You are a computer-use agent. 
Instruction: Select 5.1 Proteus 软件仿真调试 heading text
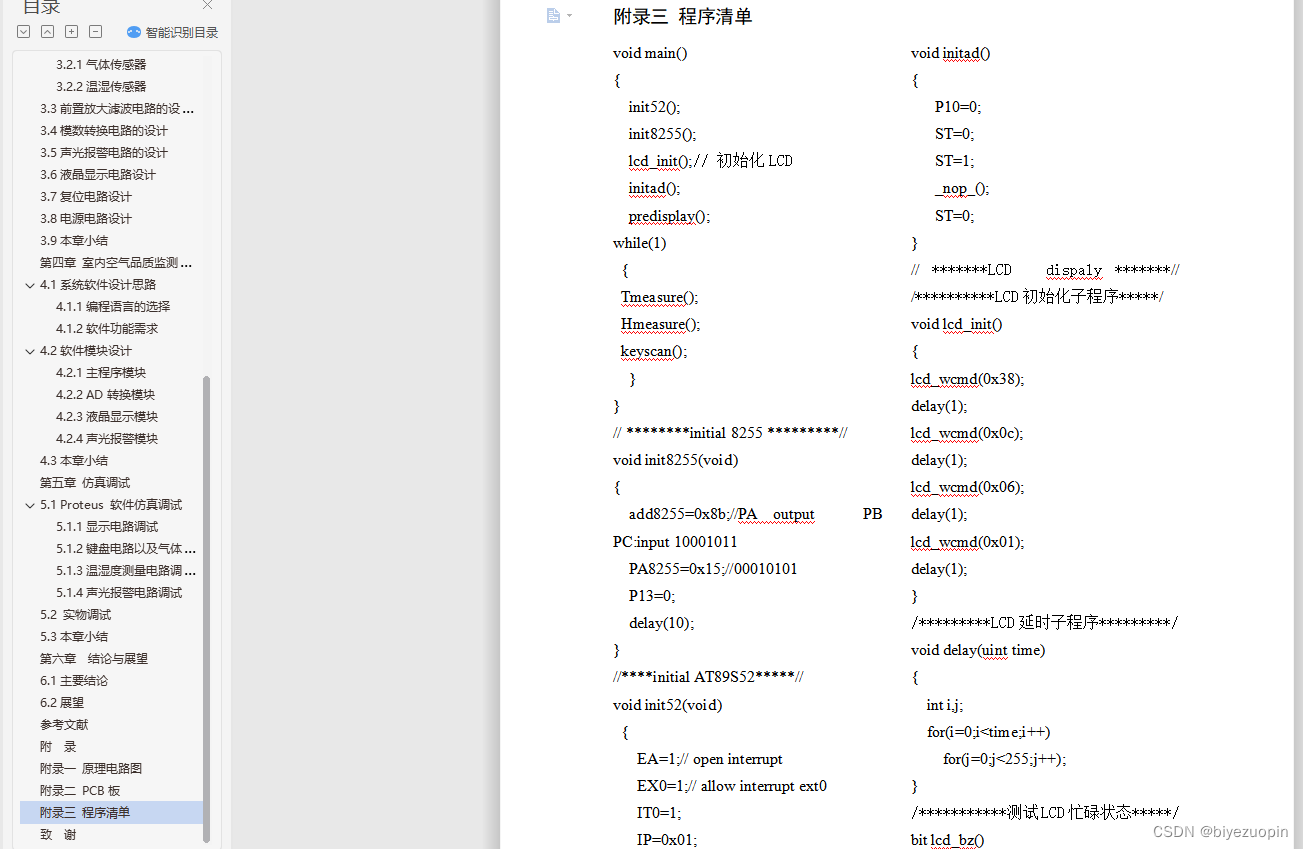pos(111,505)
